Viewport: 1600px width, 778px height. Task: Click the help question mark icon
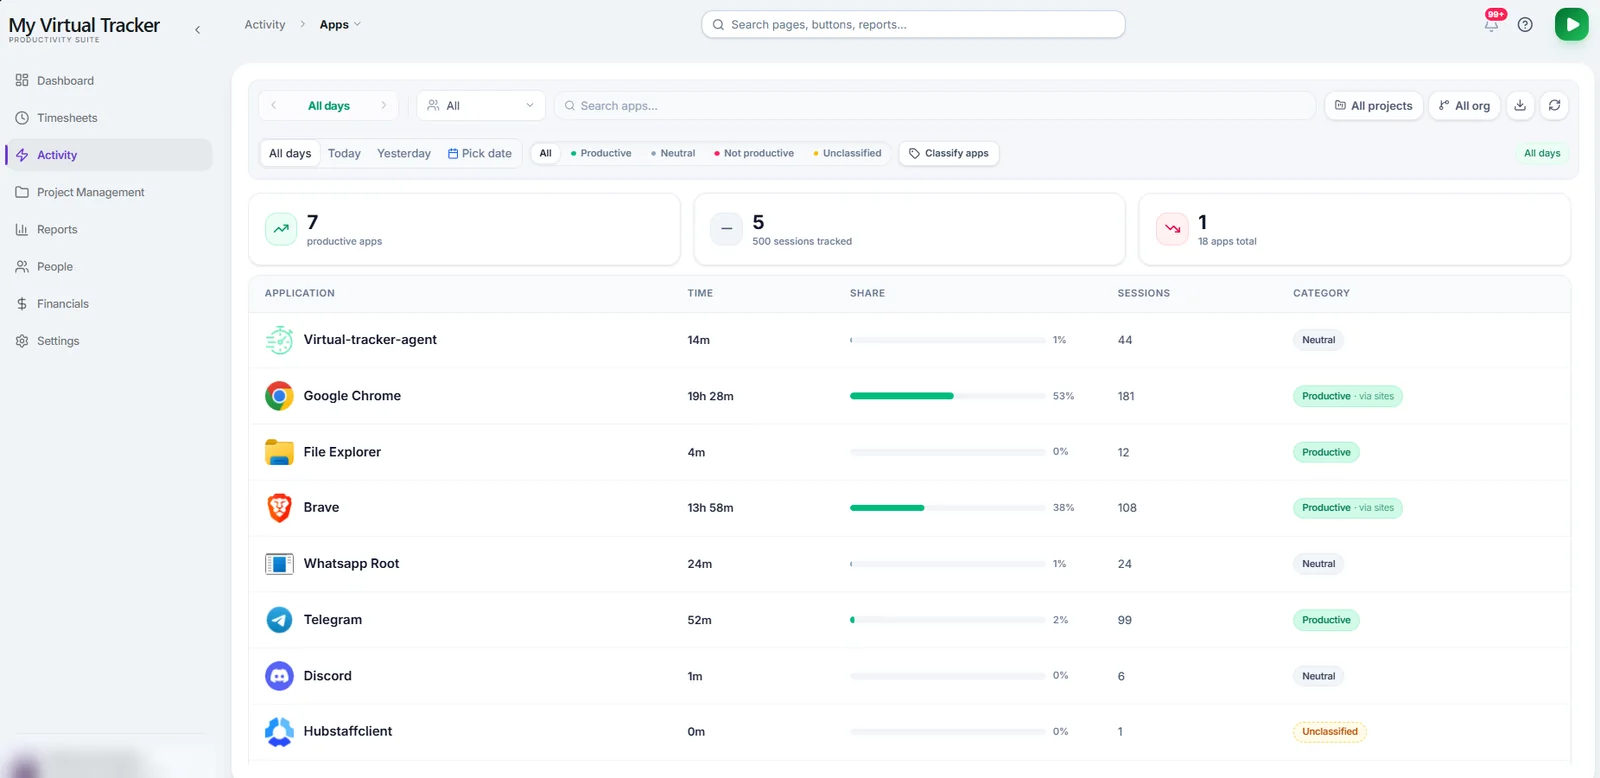(1525, 25)
